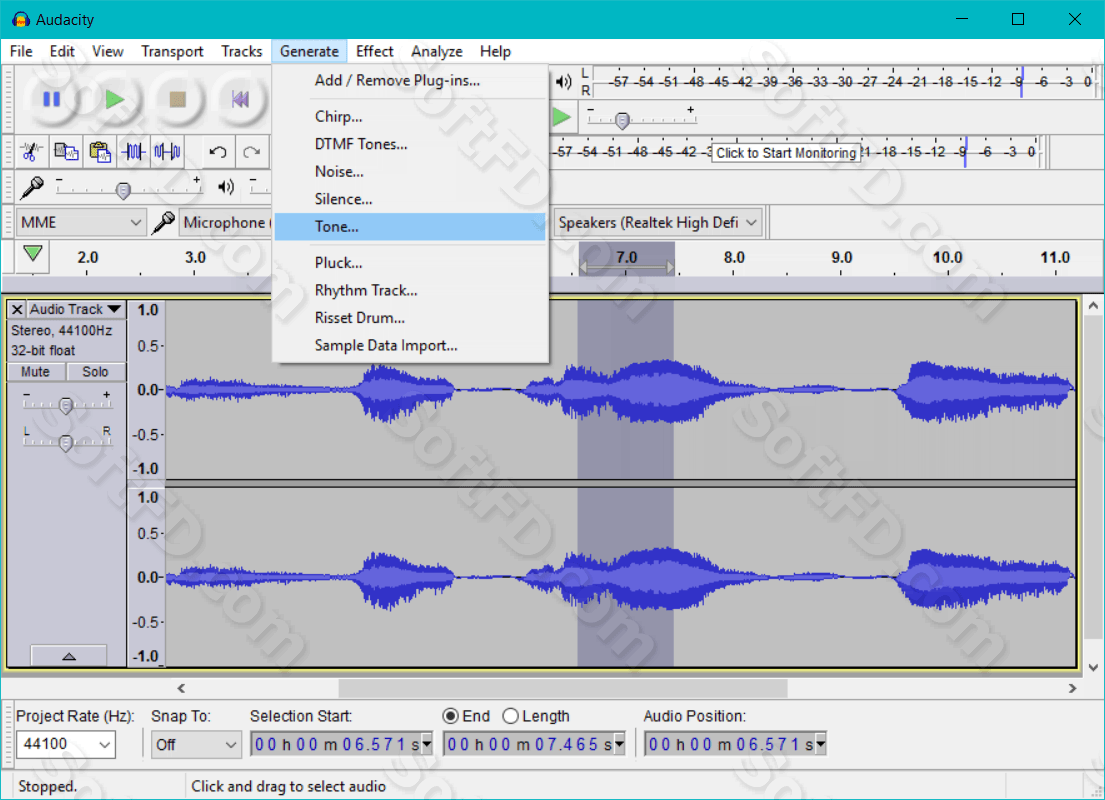Choose Noise... from the menu

point(409,171)
